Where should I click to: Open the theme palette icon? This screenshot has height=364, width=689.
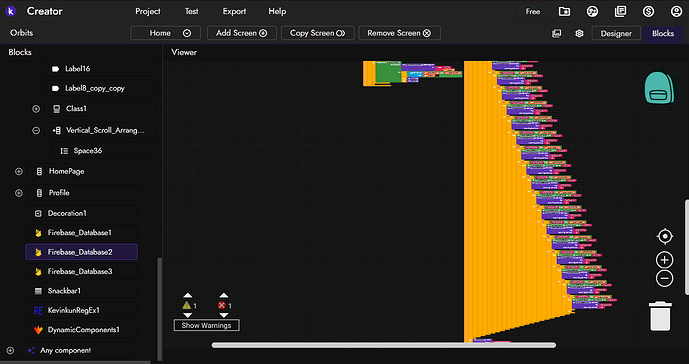click(x=592, y=11)
